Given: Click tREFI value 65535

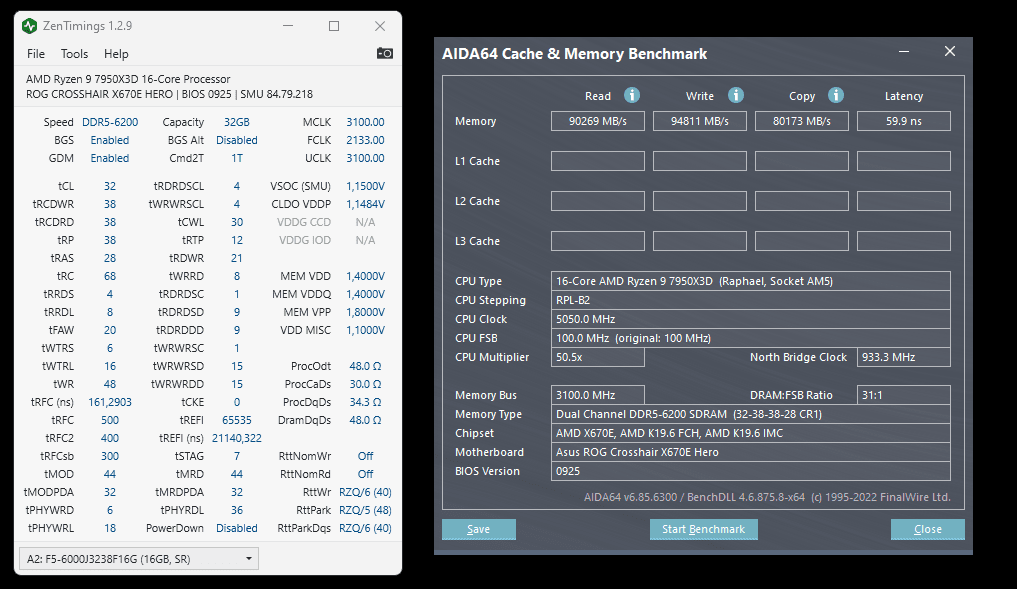Looking at the screenshot, I should coord(237,420).
